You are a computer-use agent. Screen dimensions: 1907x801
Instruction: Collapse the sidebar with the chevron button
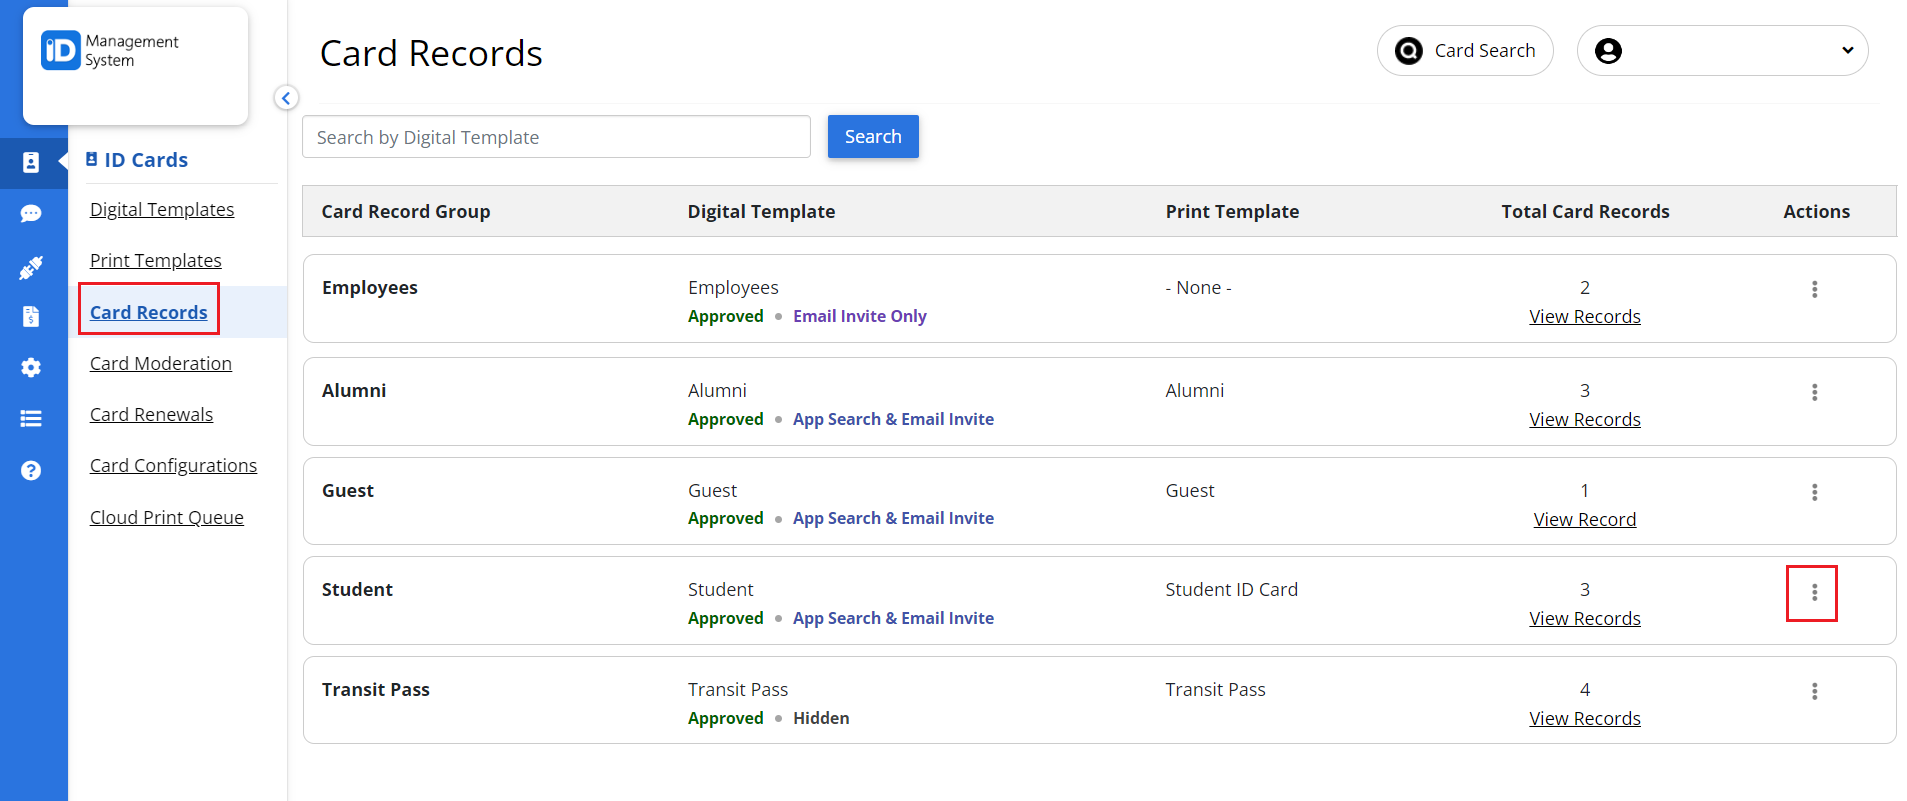click(x=286, y=98)
